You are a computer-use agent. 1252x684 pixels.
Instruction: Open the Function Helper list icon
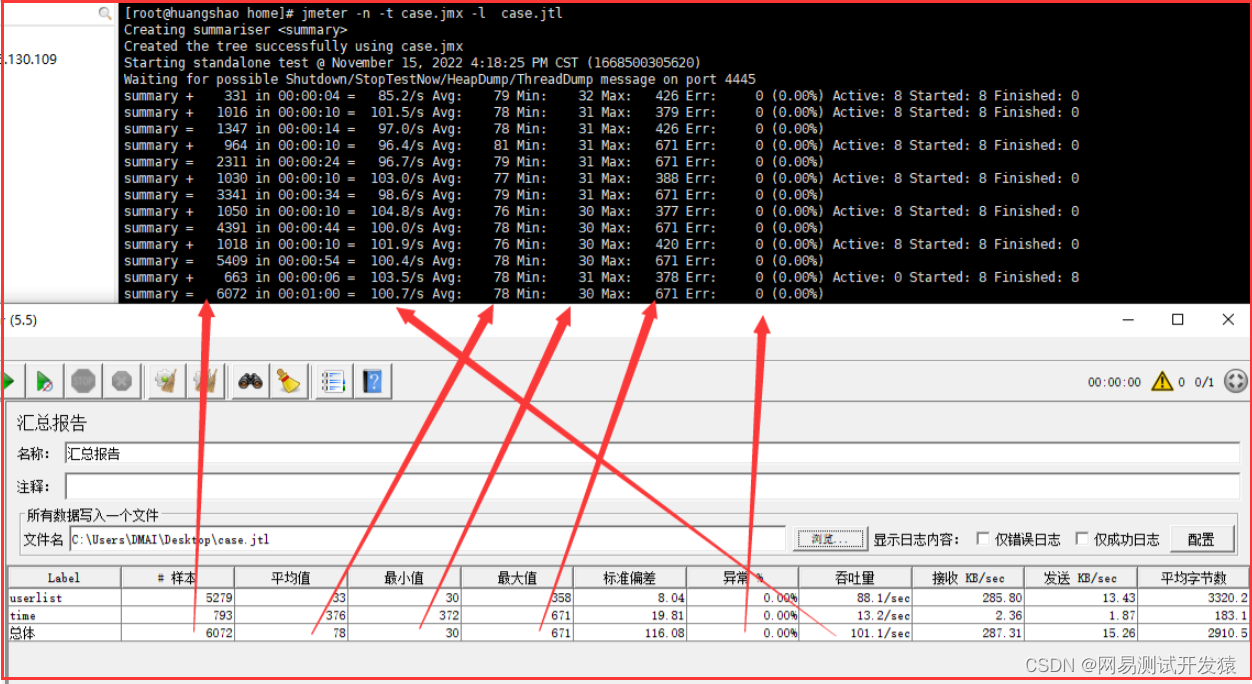pyautogui.click(x=334, y=381)
